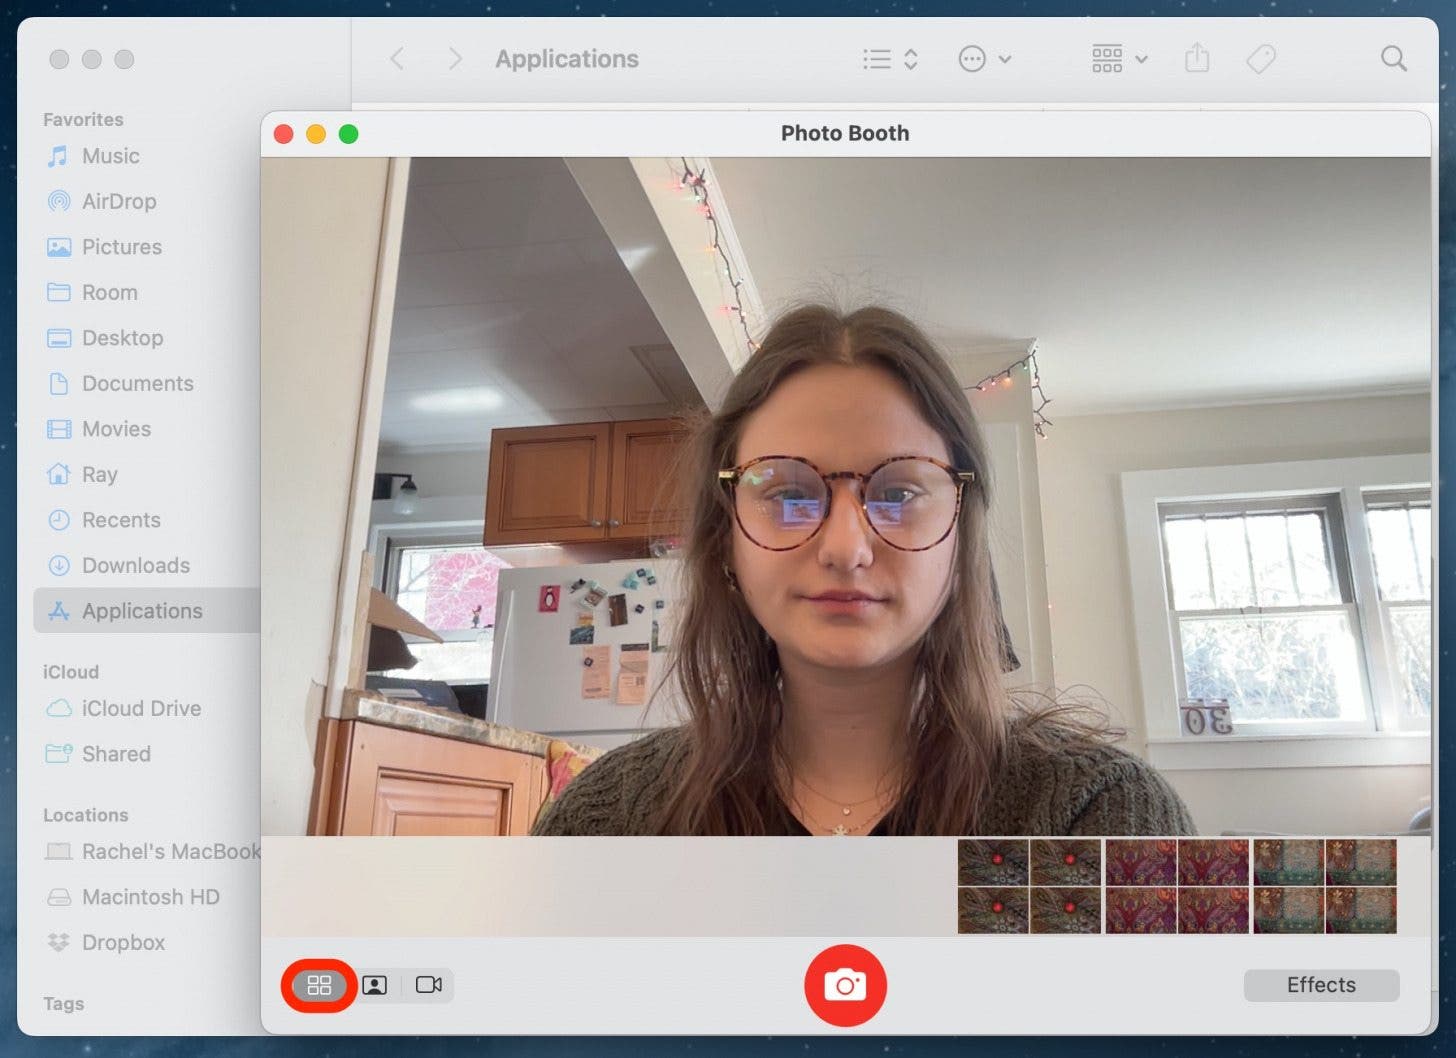Switch to 4-up burst capture mode
This screenshot has width=1456, height=1058.
point(318,985)
